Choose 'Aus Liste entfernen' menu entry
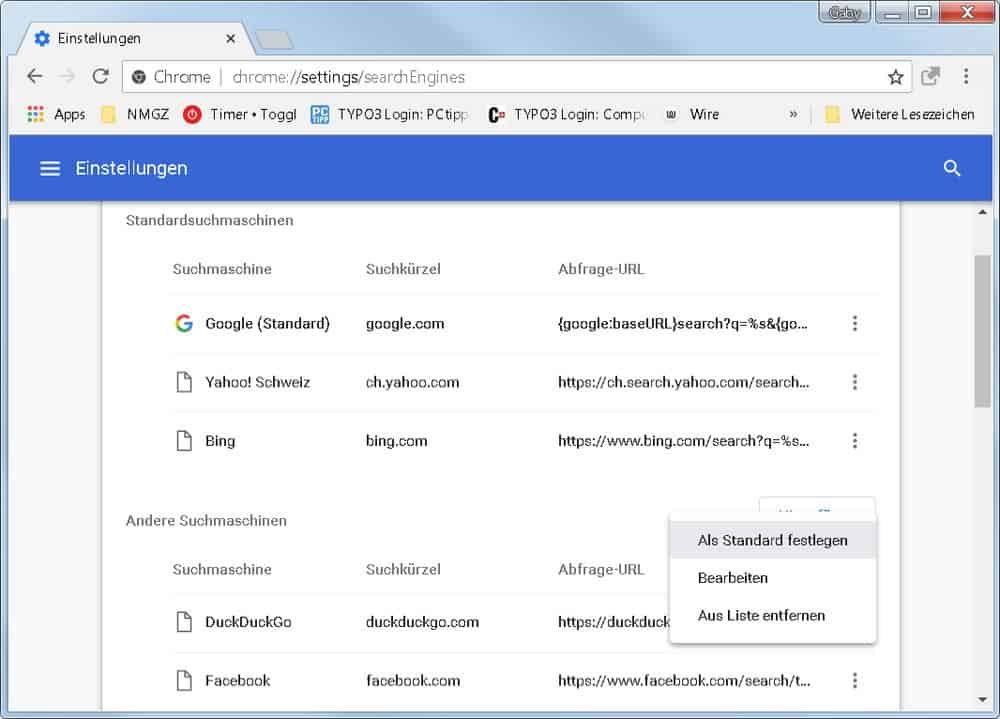 pyautogui.click(x=761, y=616)
